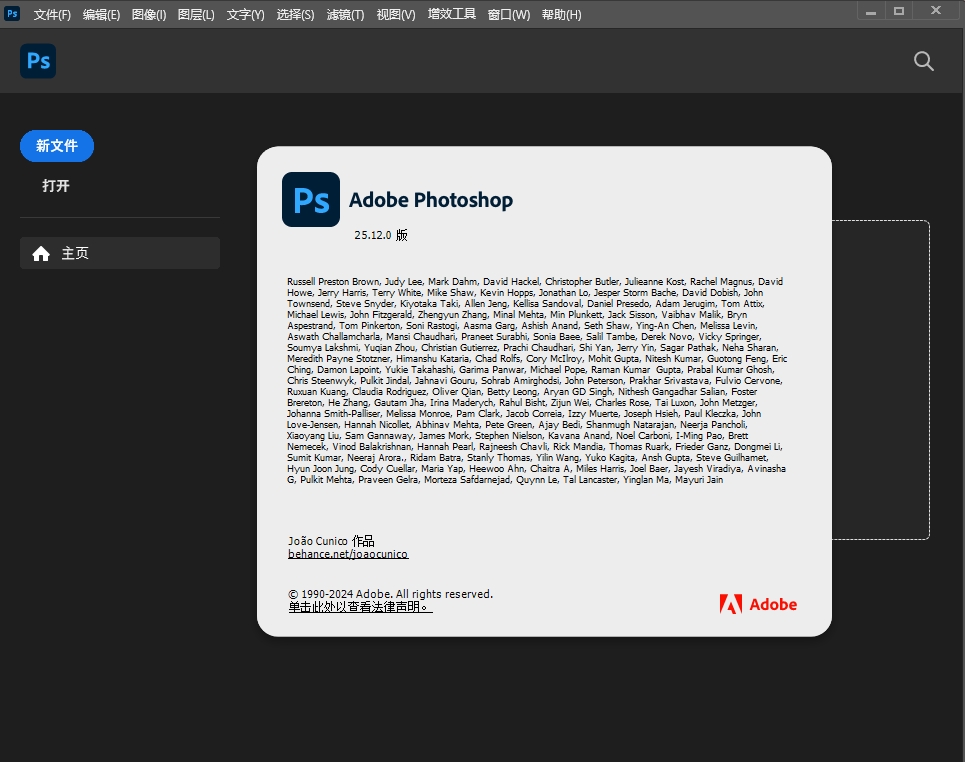This screenshot has height=762, width=965.
Task: Close the Photoshop window
Action: click(935, 10)
